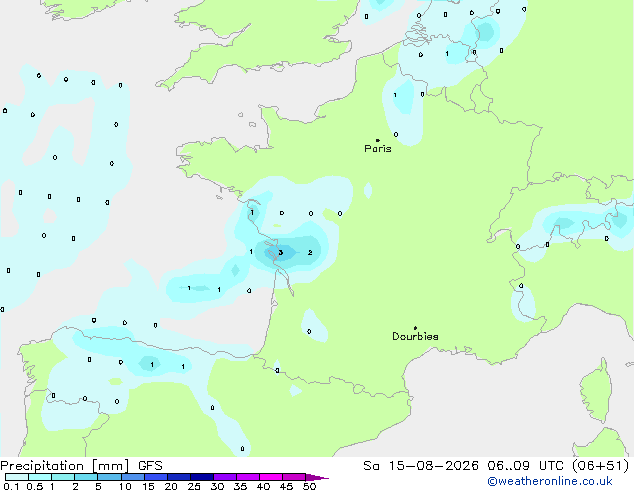Open the weatheronline.co.uk copyright link
This screenshot has width=634, height=490.
(x=549, y=481)
